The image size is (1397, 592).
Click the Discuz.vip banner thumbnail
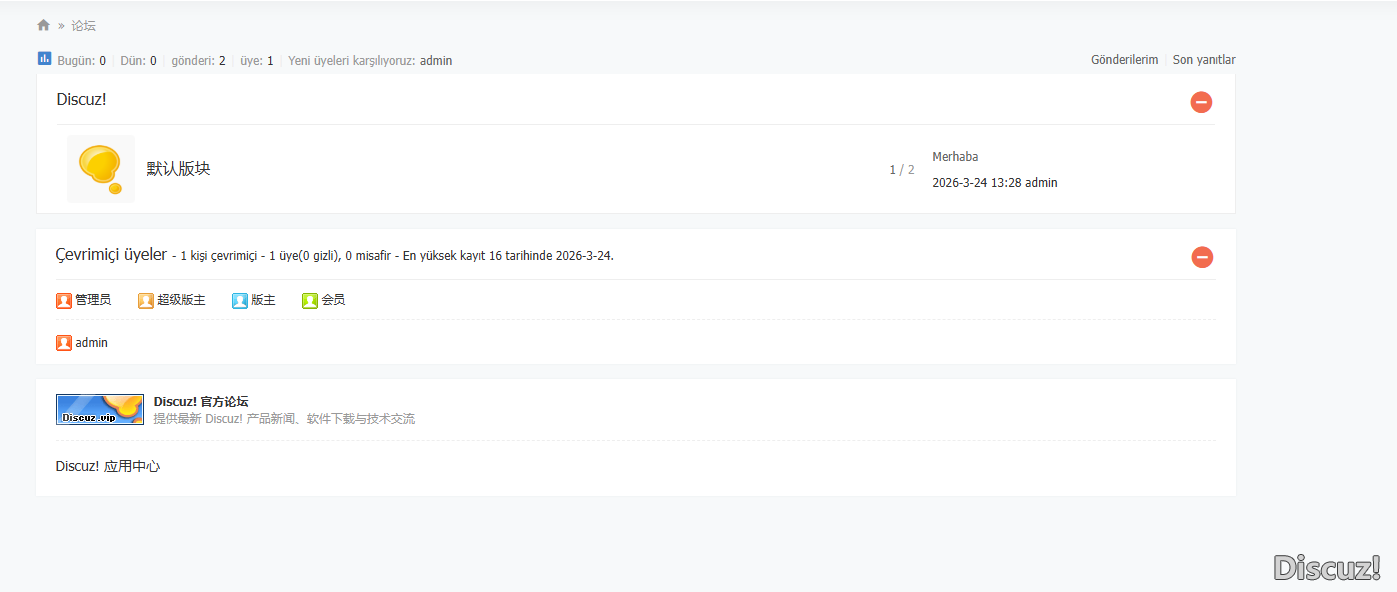pyautogui.click(x=100, y=409)
